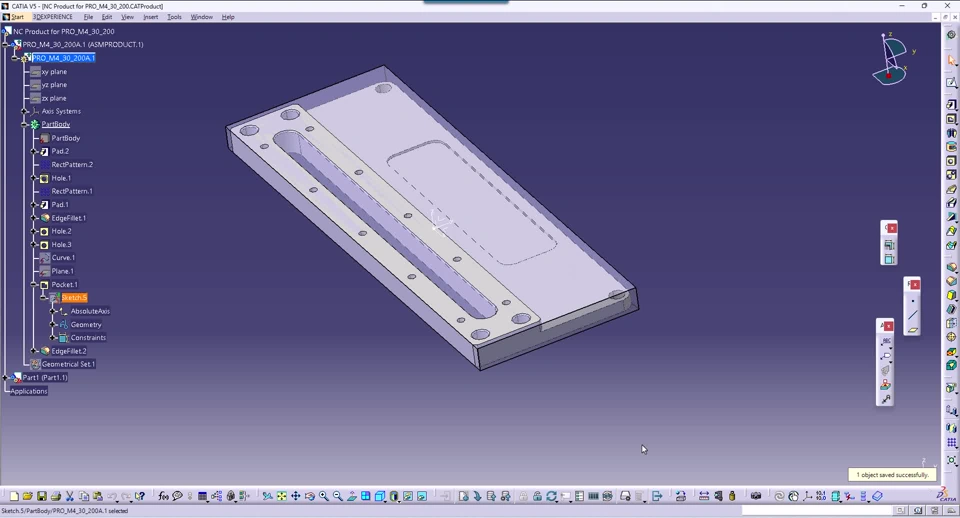This screenshot has height=518, width=960.
Task: Expand the Geometry node under Sketch.5
Action: [53, 325]
